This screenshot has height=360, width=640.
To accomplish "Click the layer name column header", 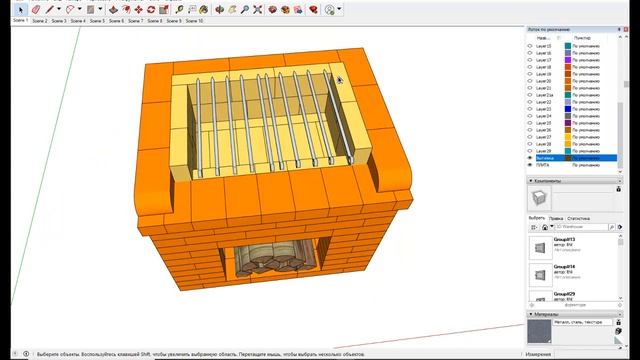I will [x=543, y=38].
